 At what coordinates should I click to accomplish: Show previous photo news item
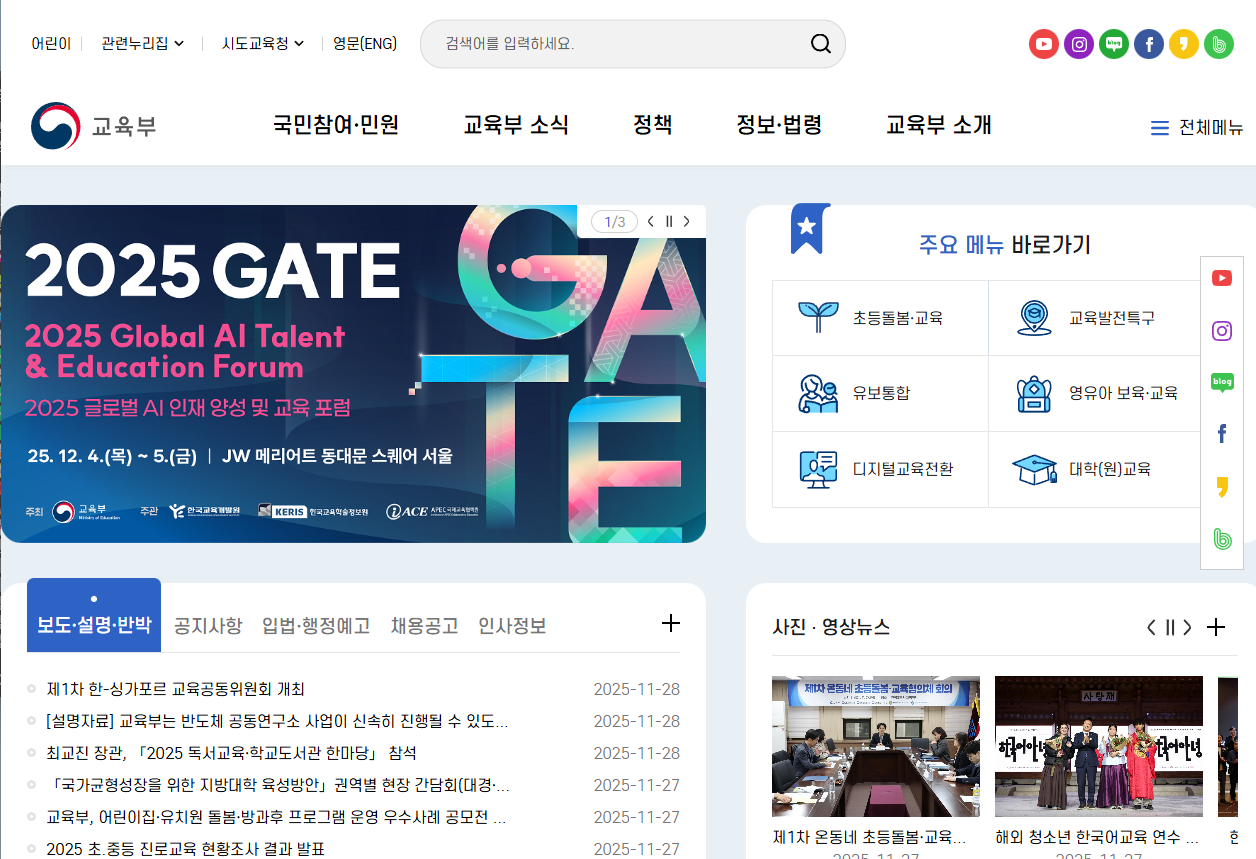pos(1151,627)
